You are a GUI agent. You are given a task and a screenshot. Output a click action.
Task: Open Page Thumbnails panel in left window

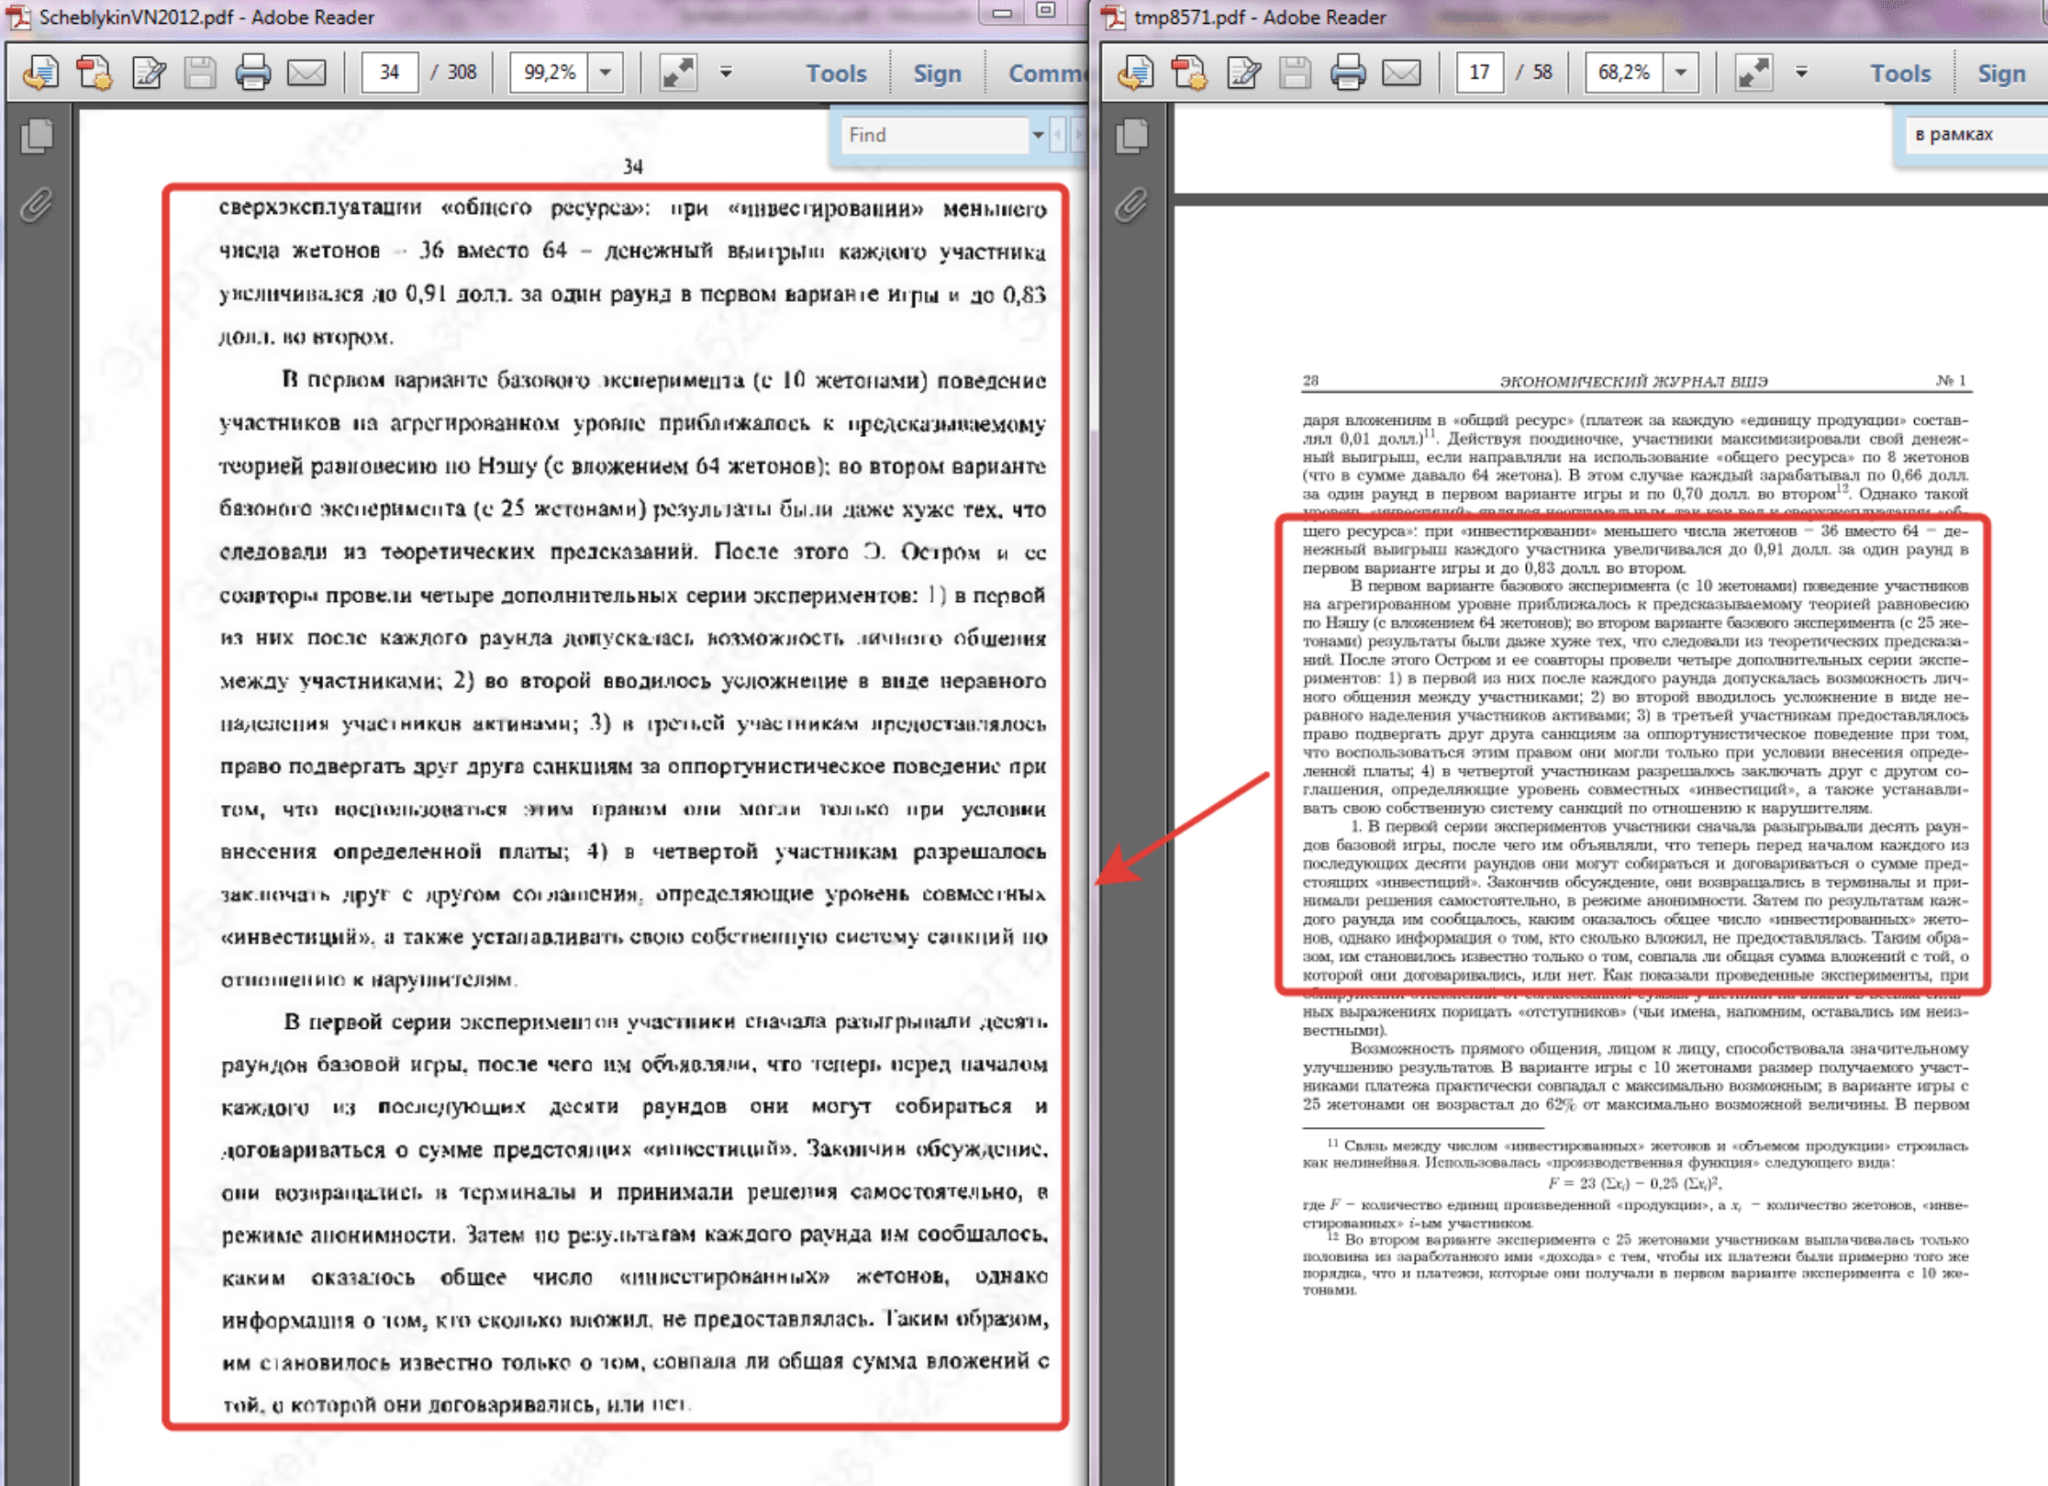tap(37, 137)
